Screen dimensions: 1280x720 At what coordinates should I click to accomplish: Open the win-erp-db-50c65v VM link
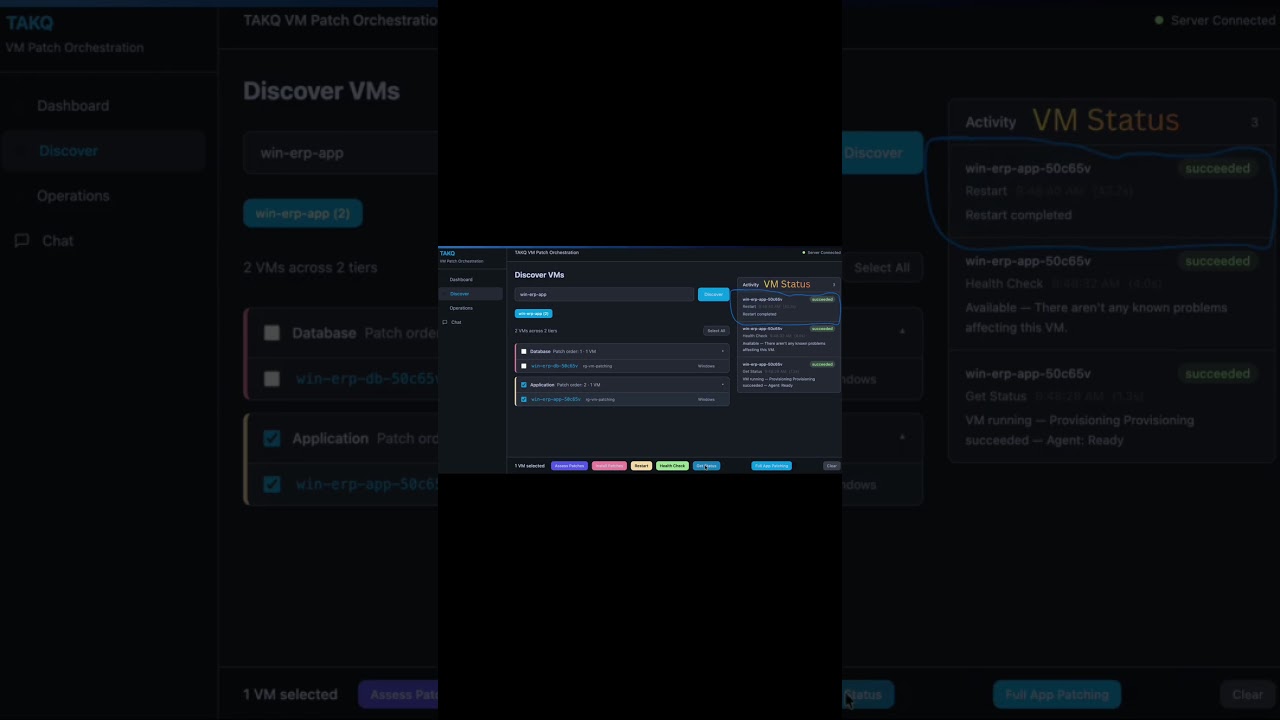pyautogui.click(x=555, y=366)
